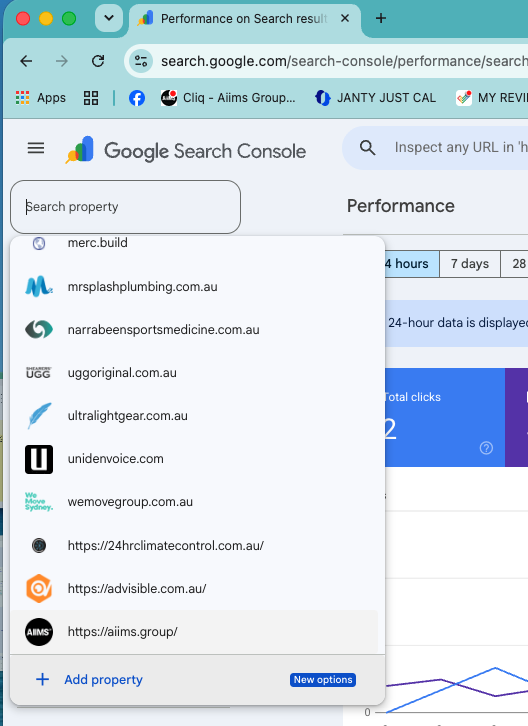528x726 pixels.
Task: Click the browser forward arrow
Action: coord(62,61)
